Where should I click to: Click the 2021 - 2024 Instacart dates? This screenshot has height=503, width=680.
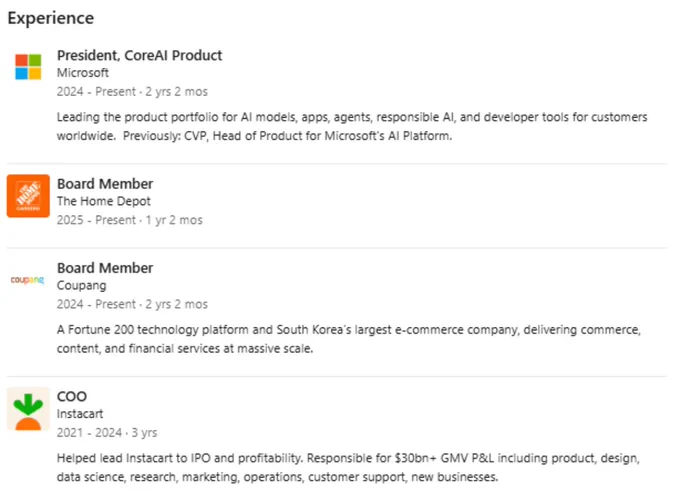[89, 433]
